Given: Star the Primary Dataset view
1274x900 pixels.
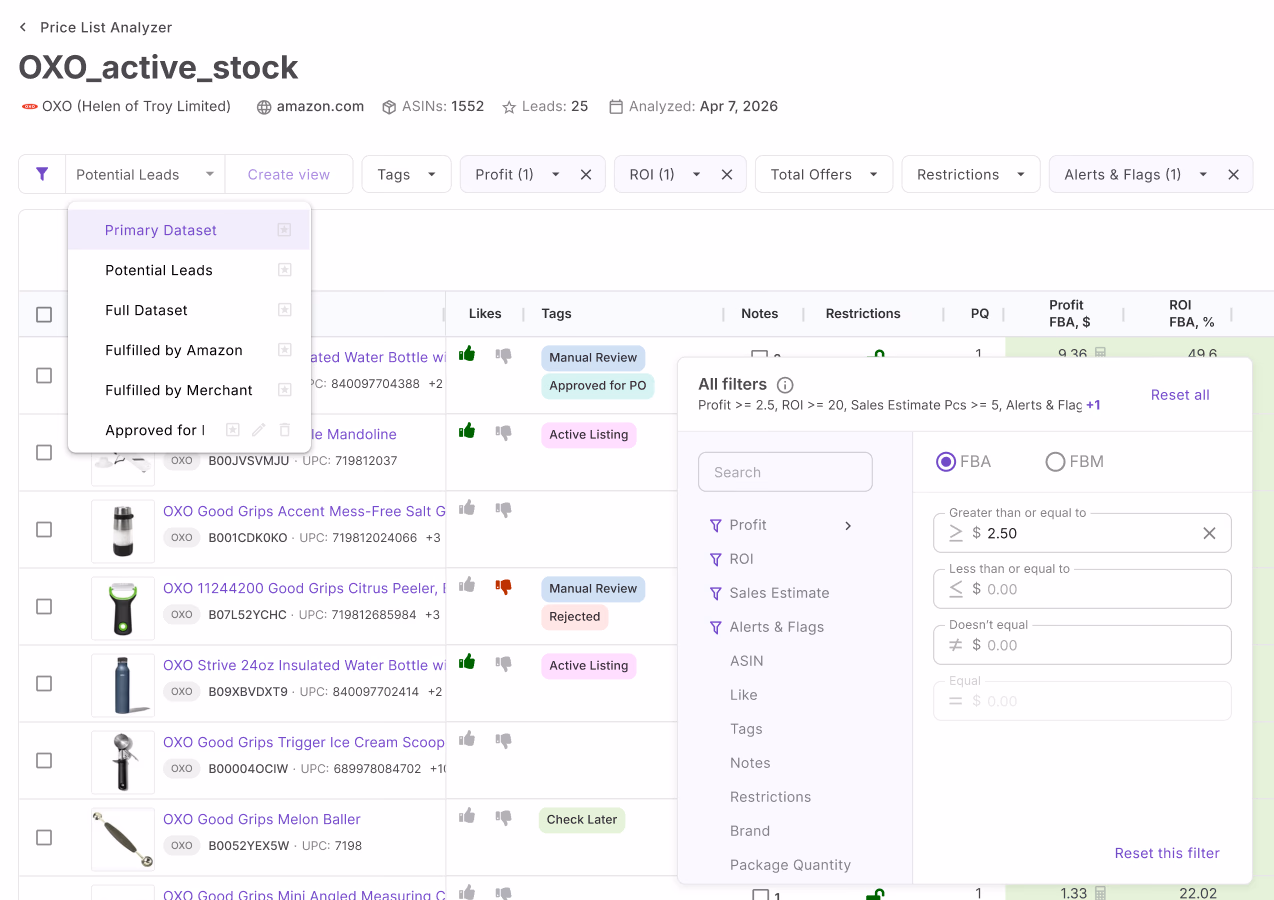Looking at the screenshot, I should [x=284, y=230].
